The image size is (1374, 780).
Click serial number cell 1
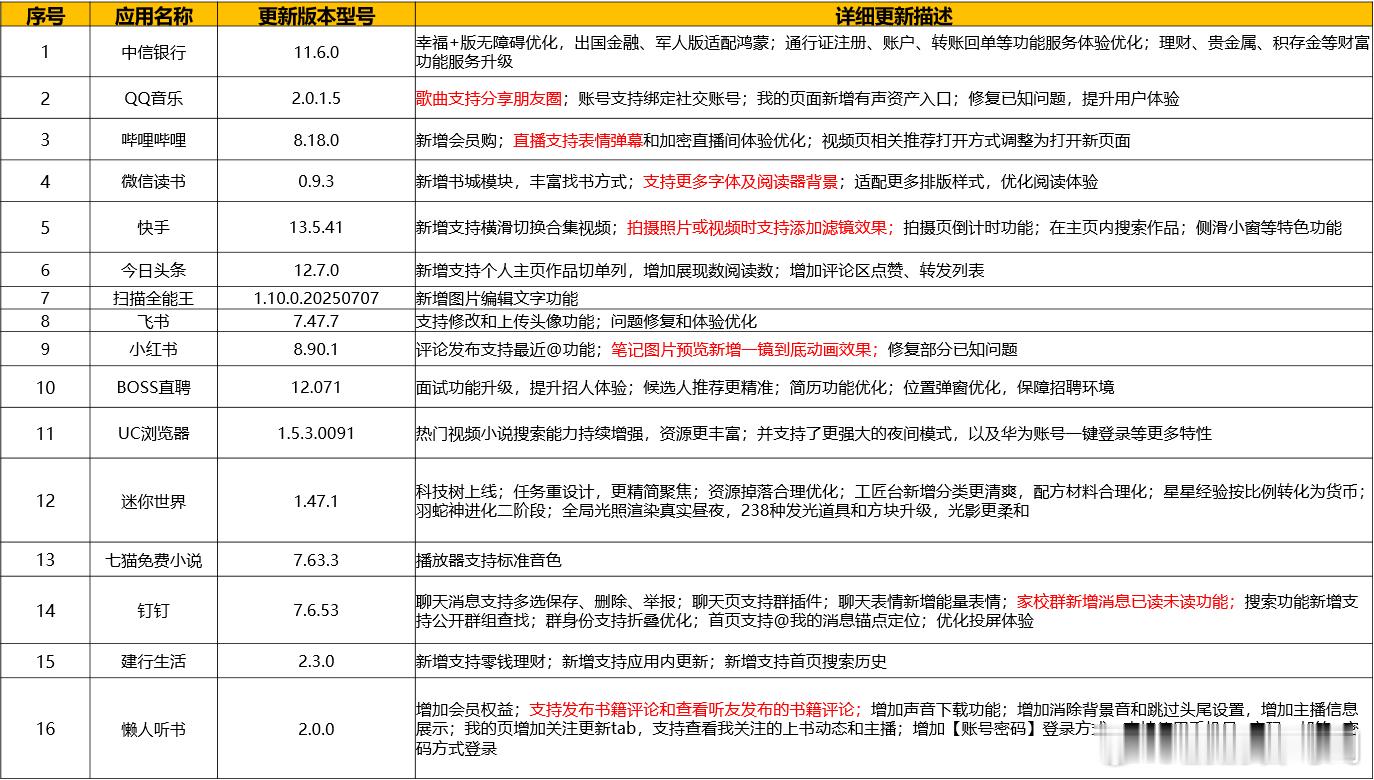tap(45, 52)
